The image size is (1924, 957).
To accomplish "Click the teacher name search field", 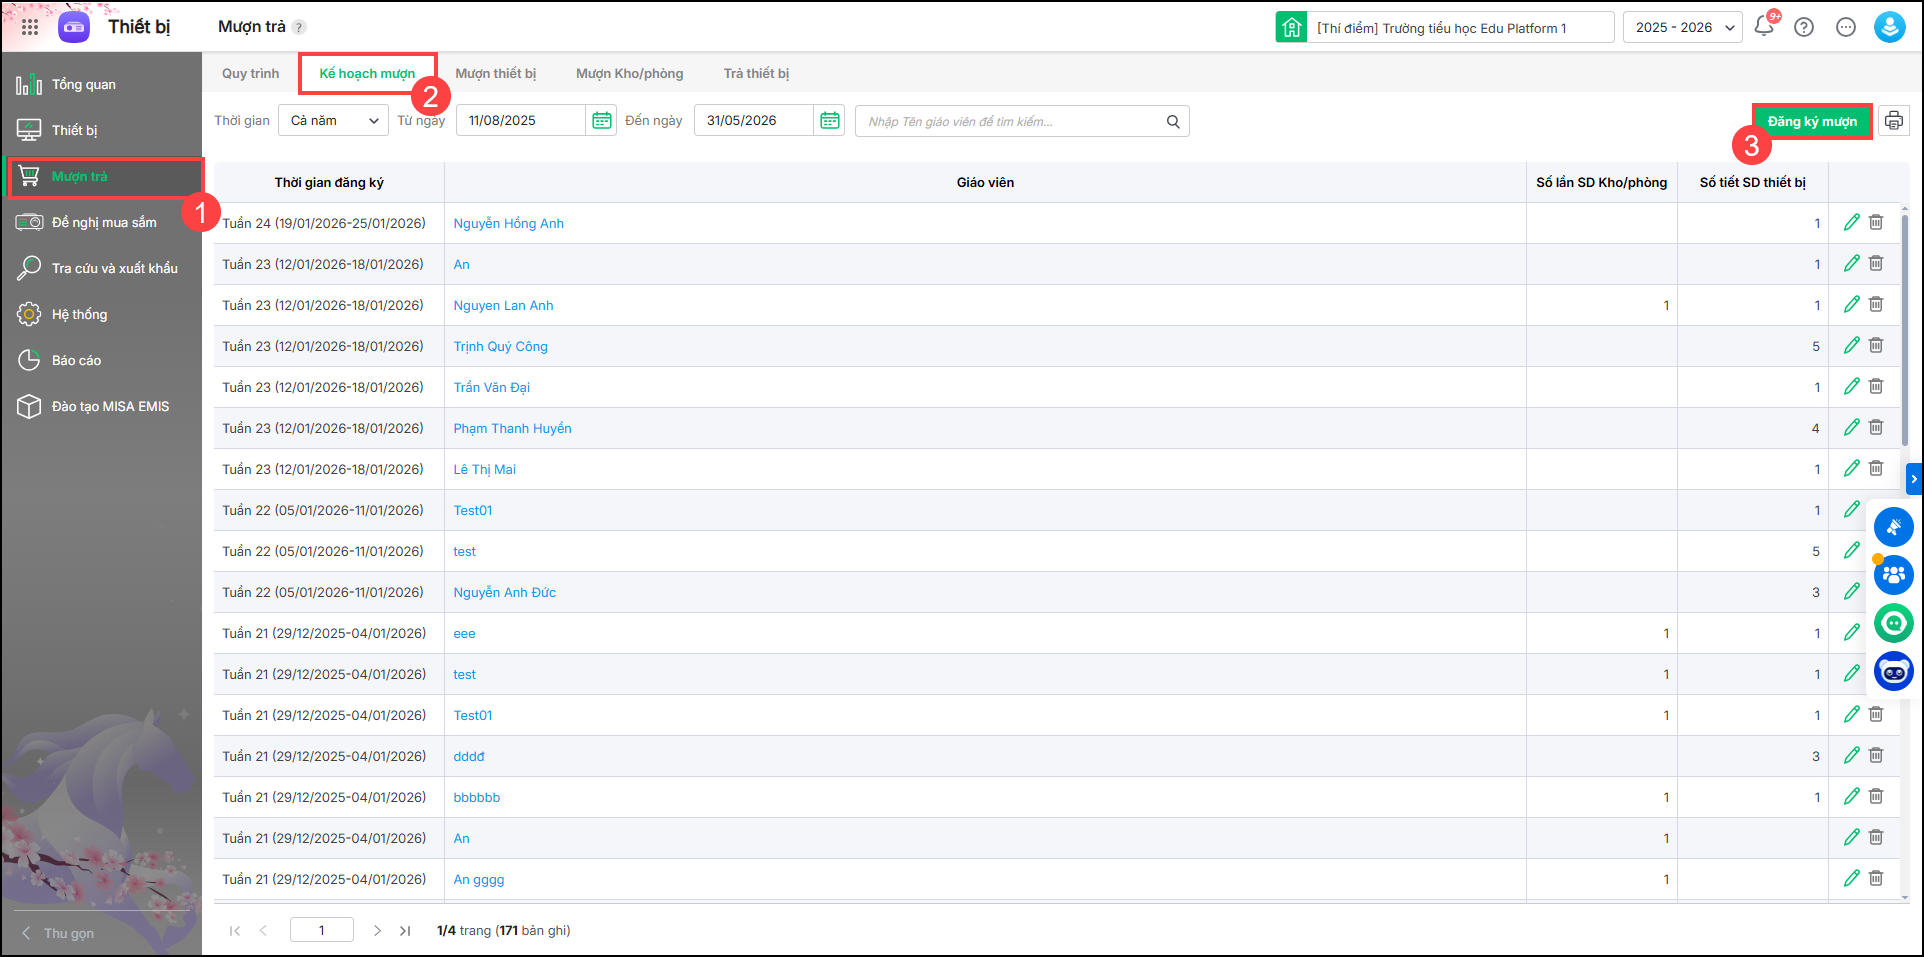I will tap(1010, 122).
